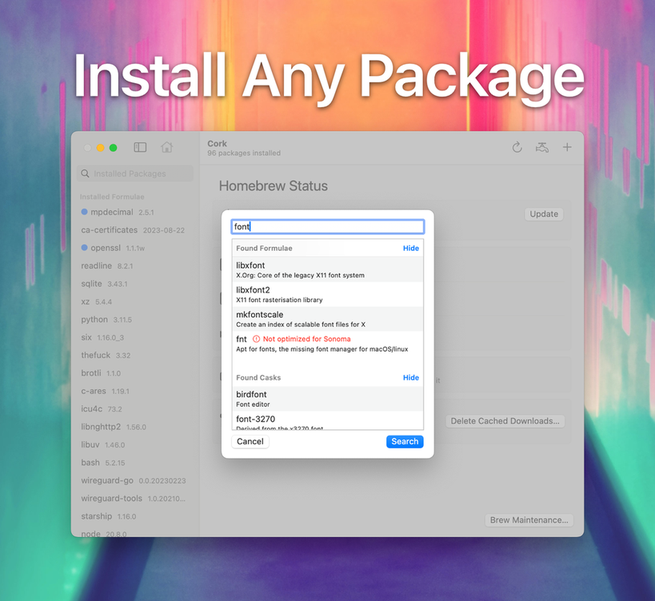
Task: Select ca-certificates in sidebar
Action: 135,230
